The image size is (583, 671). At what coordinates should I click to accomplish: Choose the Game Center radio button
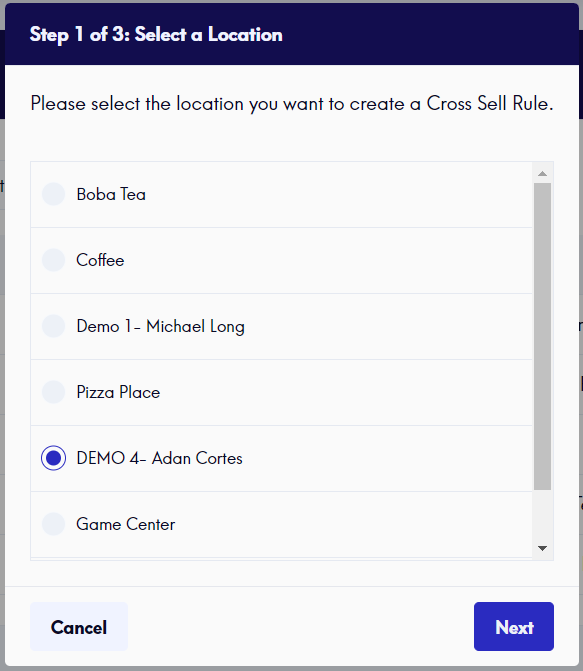point(54,524)
